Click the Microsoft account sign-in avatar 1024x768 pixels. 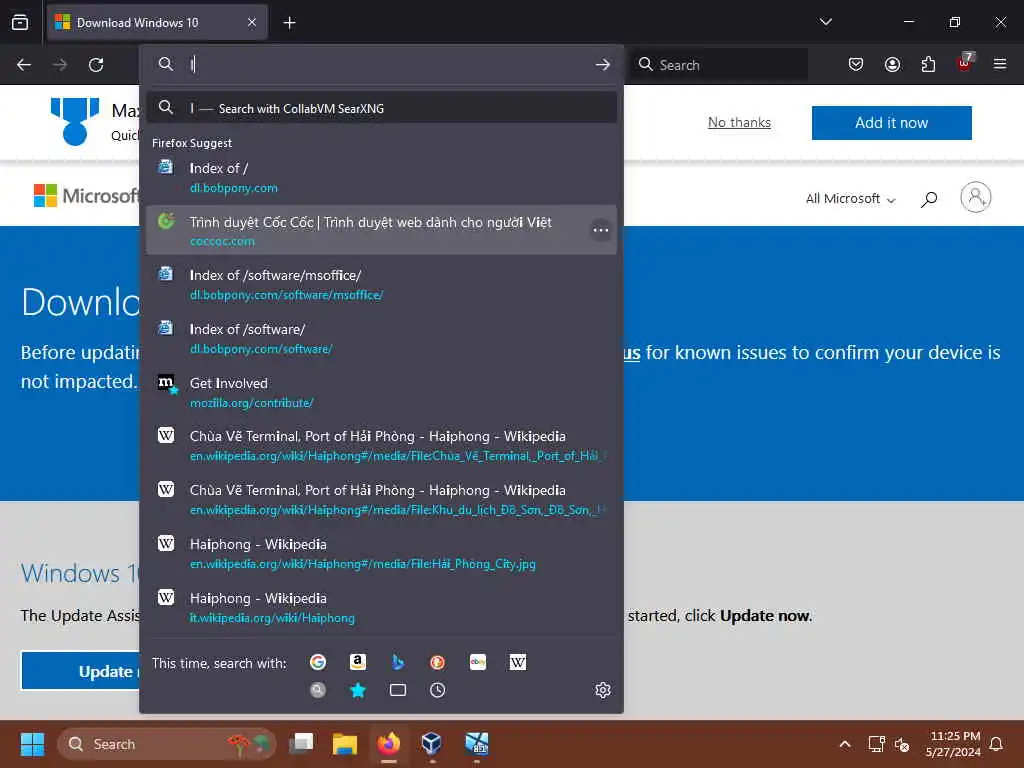pyautogui.click(x=976, y=197)
